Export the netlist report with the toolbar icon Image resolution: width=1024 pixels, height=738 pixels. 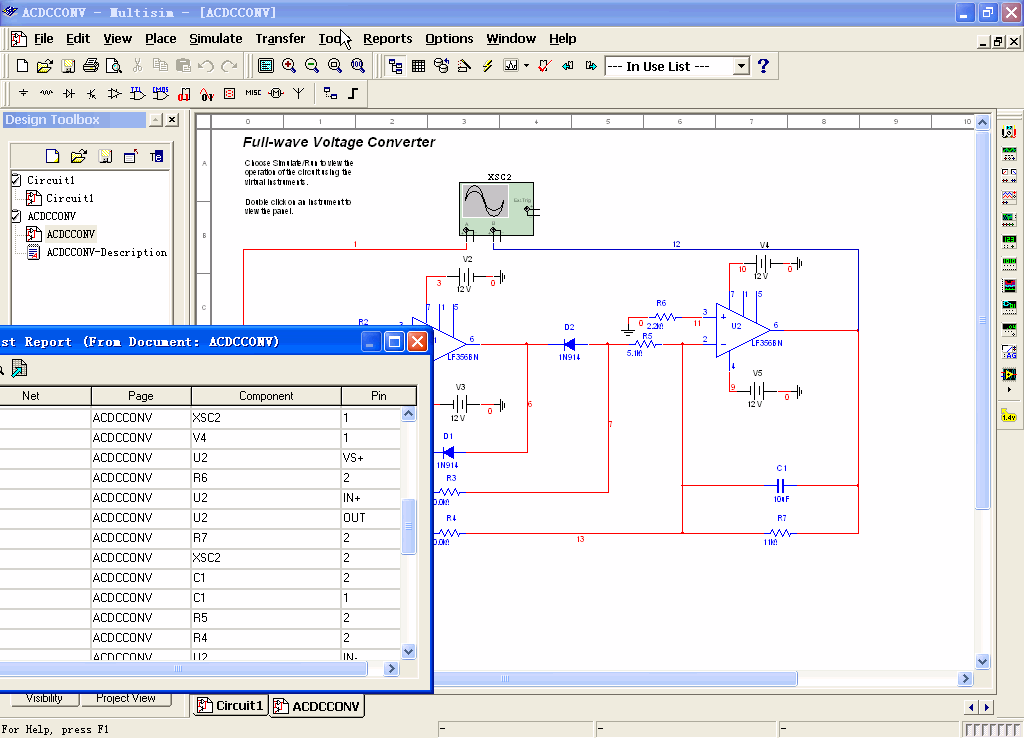[x=20, y=369]
